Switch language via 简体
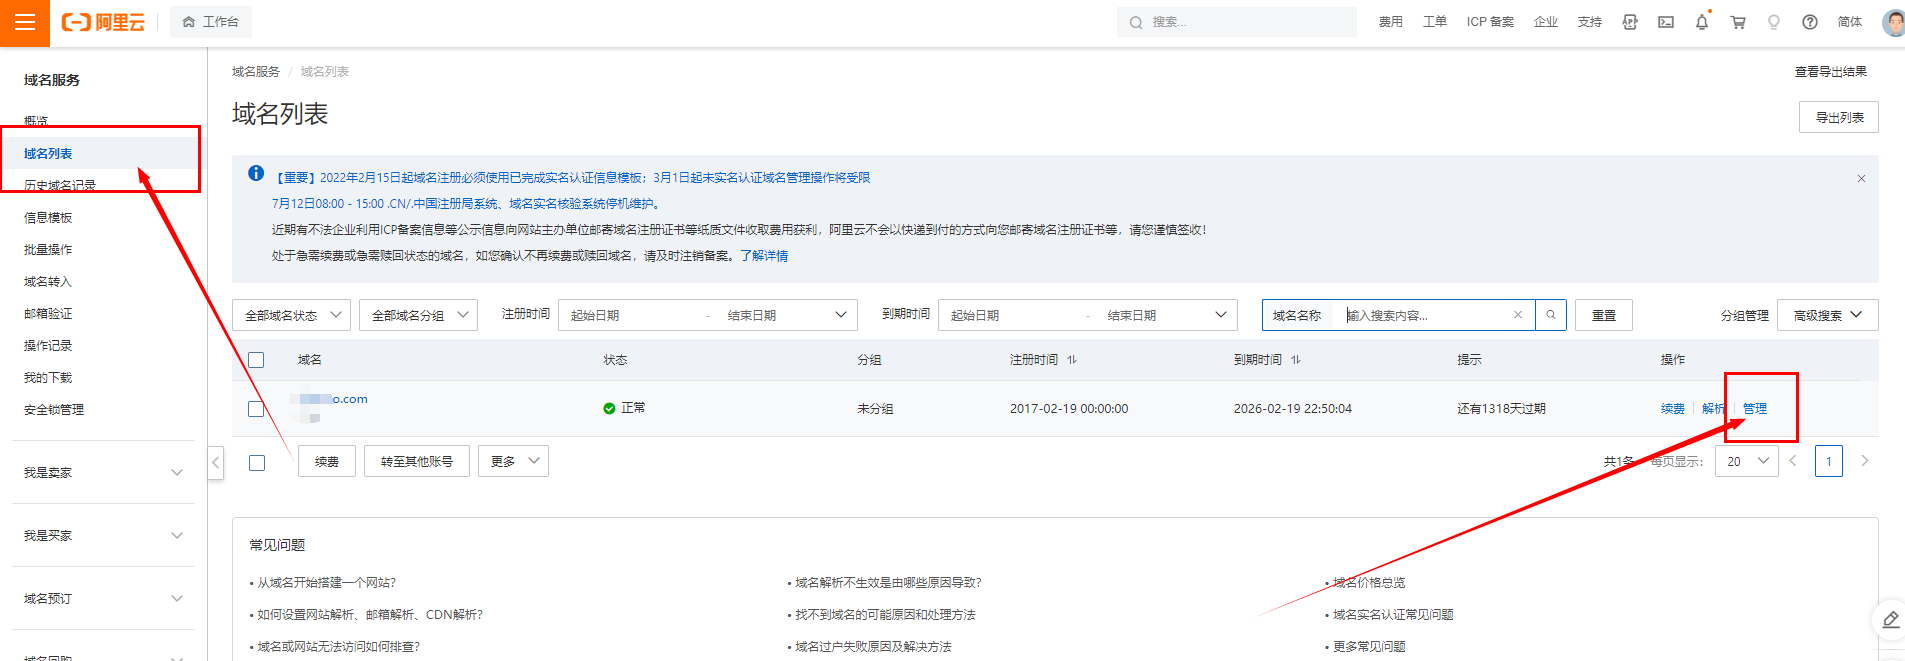 click(x=1850, y=22)
